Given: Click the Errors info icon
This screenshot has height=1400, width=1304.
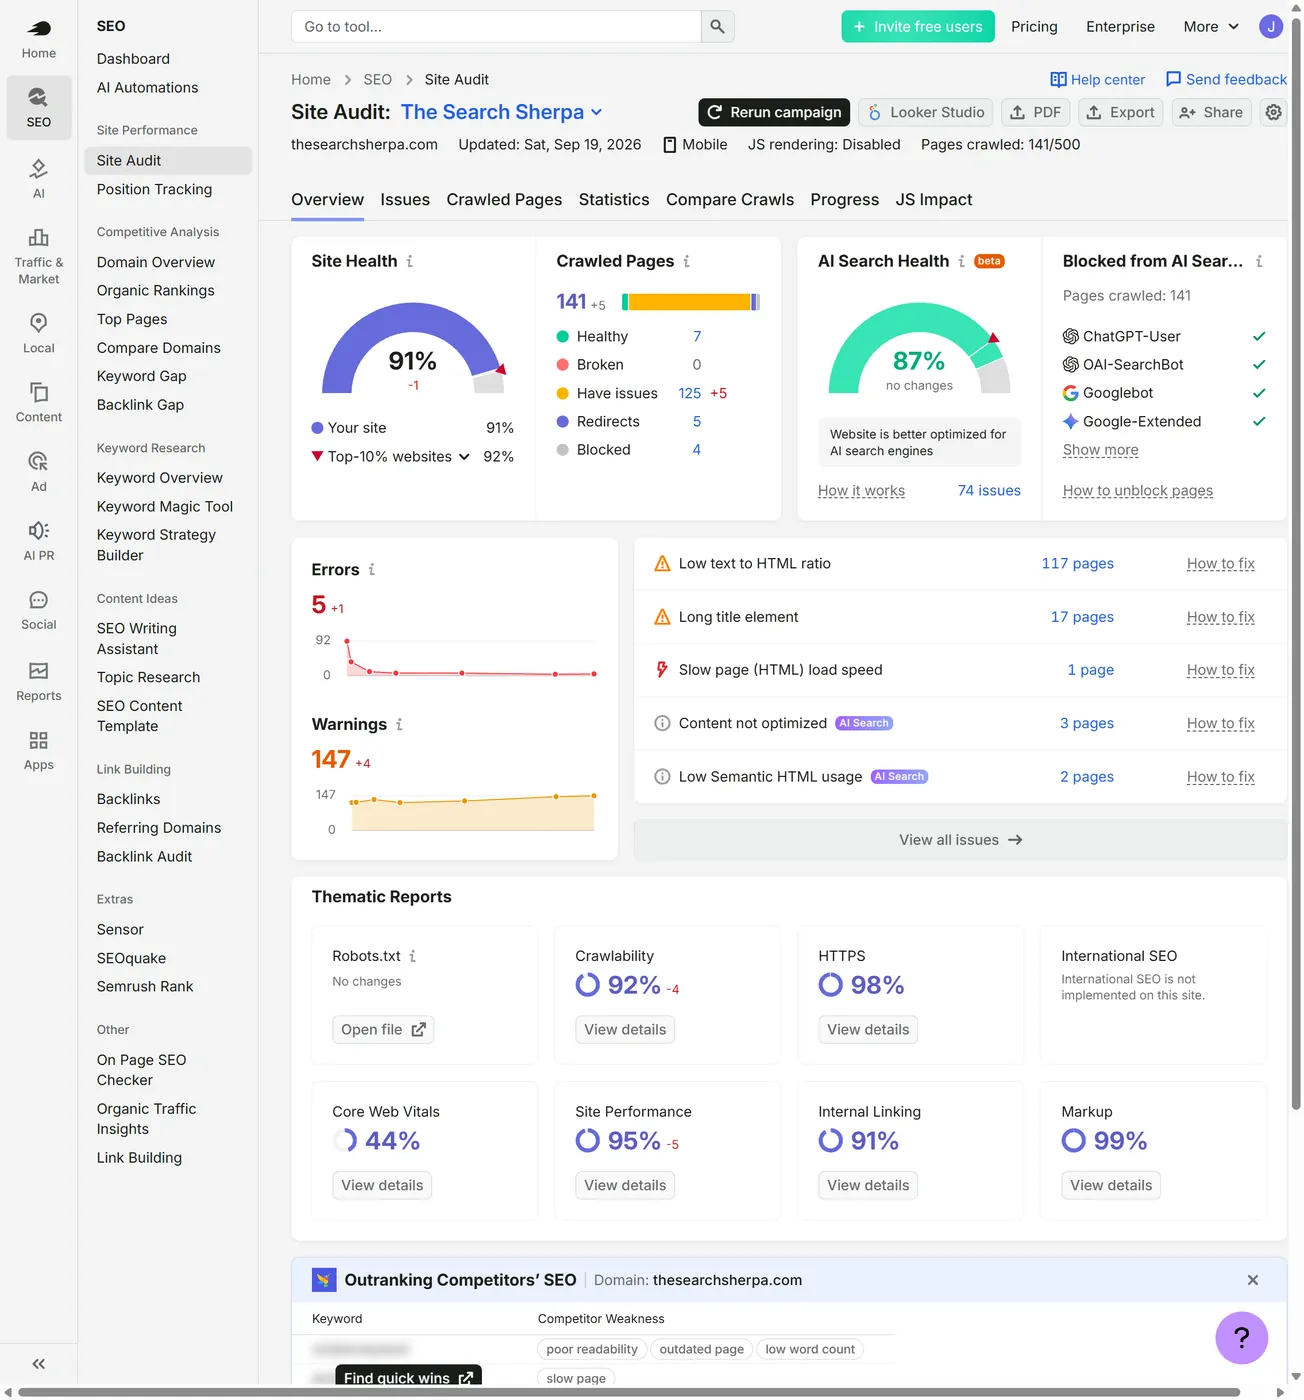Looking at the screenshot, I should click(x=371, y=569).
